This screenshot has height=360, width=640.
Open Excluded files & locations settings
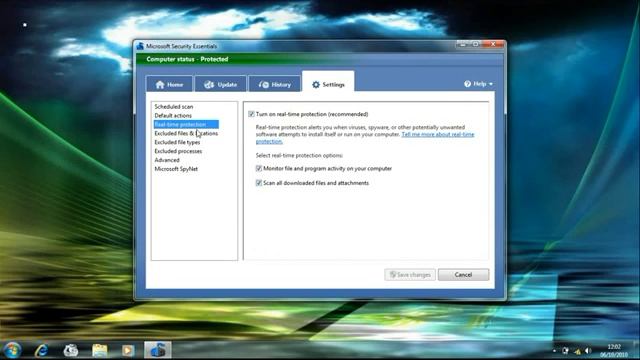click(186, 133)
